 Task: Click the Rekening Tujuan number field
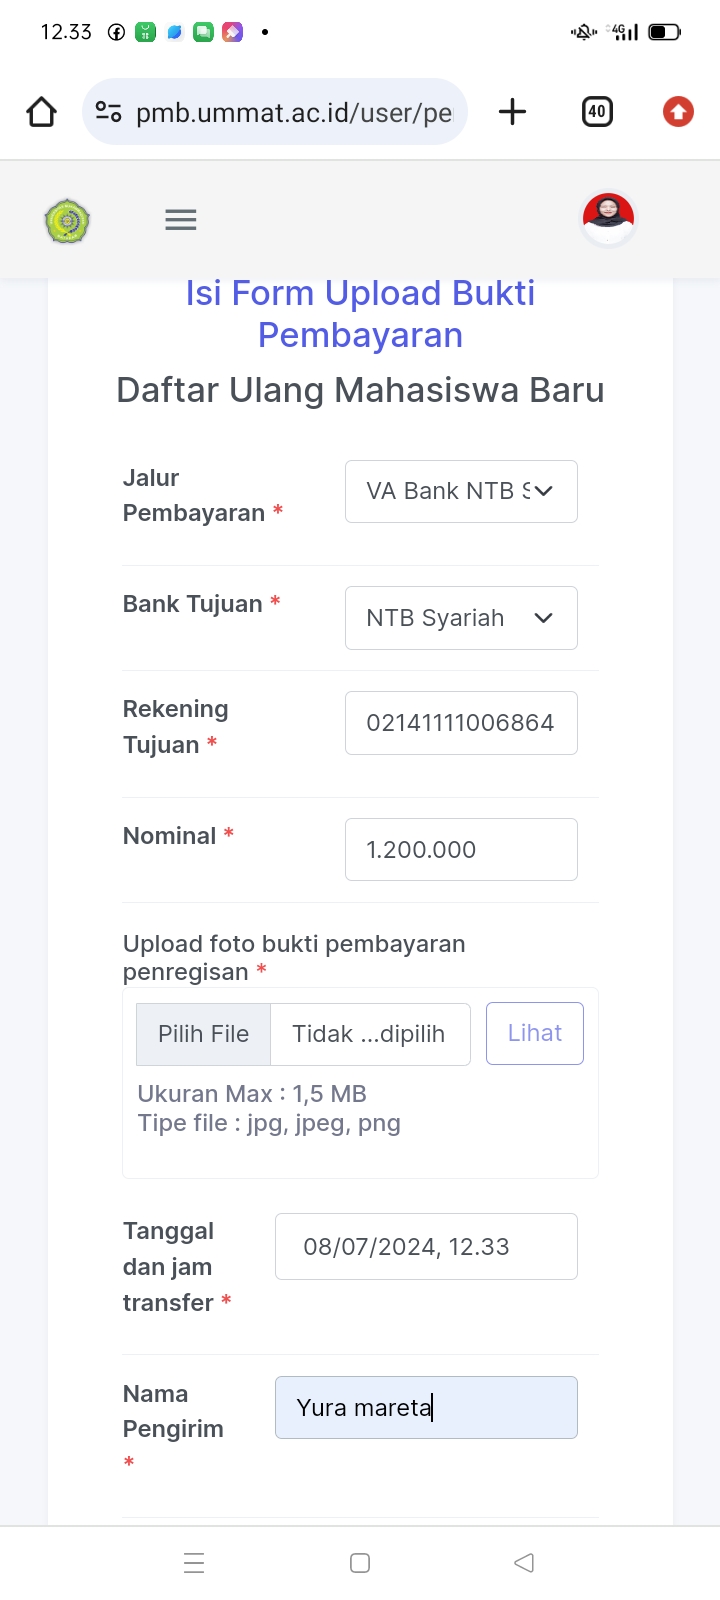461,723
